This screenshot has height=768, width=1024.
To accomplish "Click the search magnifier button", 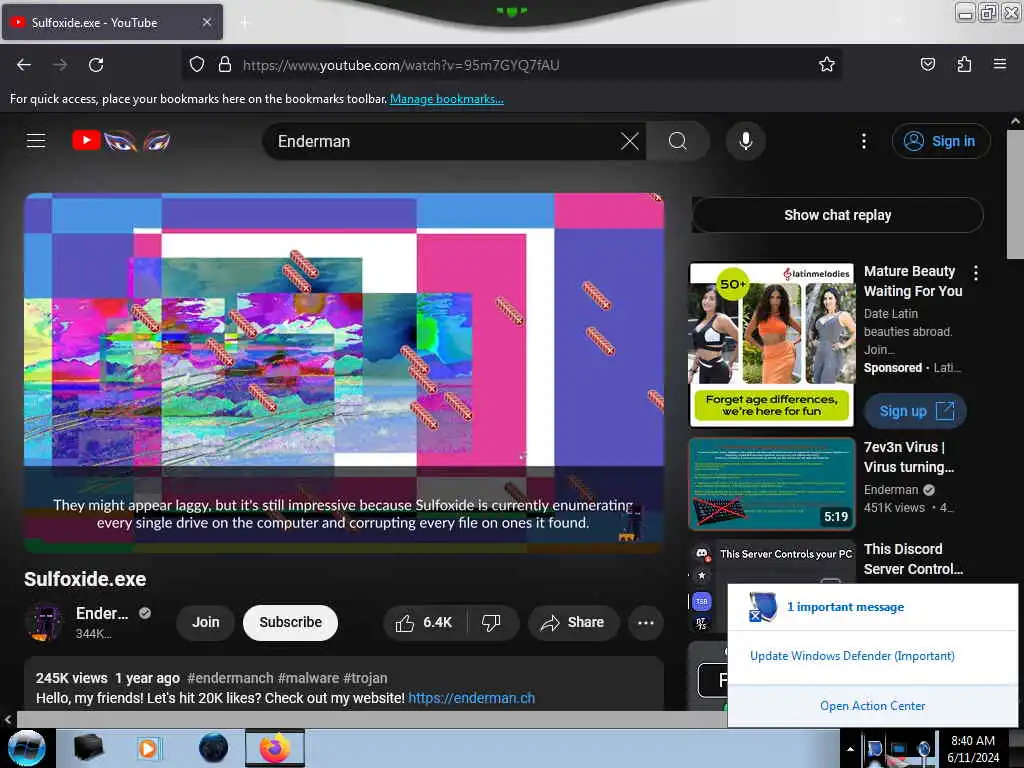I will pyautogui.click(x=677, y=141).
